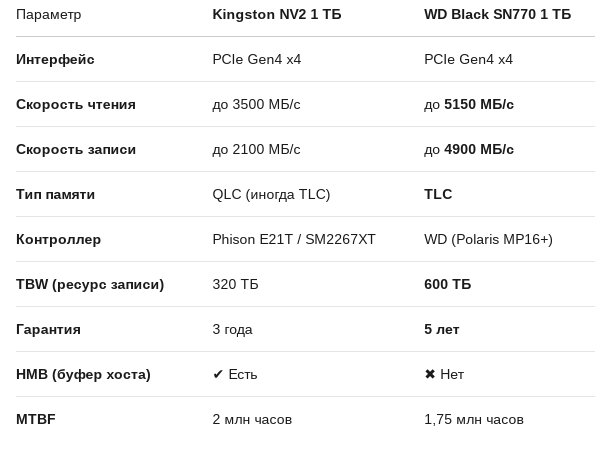The image size is (612, 459).
Task: Click the "Тип памяти" row label
Action: tap(55, 194)
